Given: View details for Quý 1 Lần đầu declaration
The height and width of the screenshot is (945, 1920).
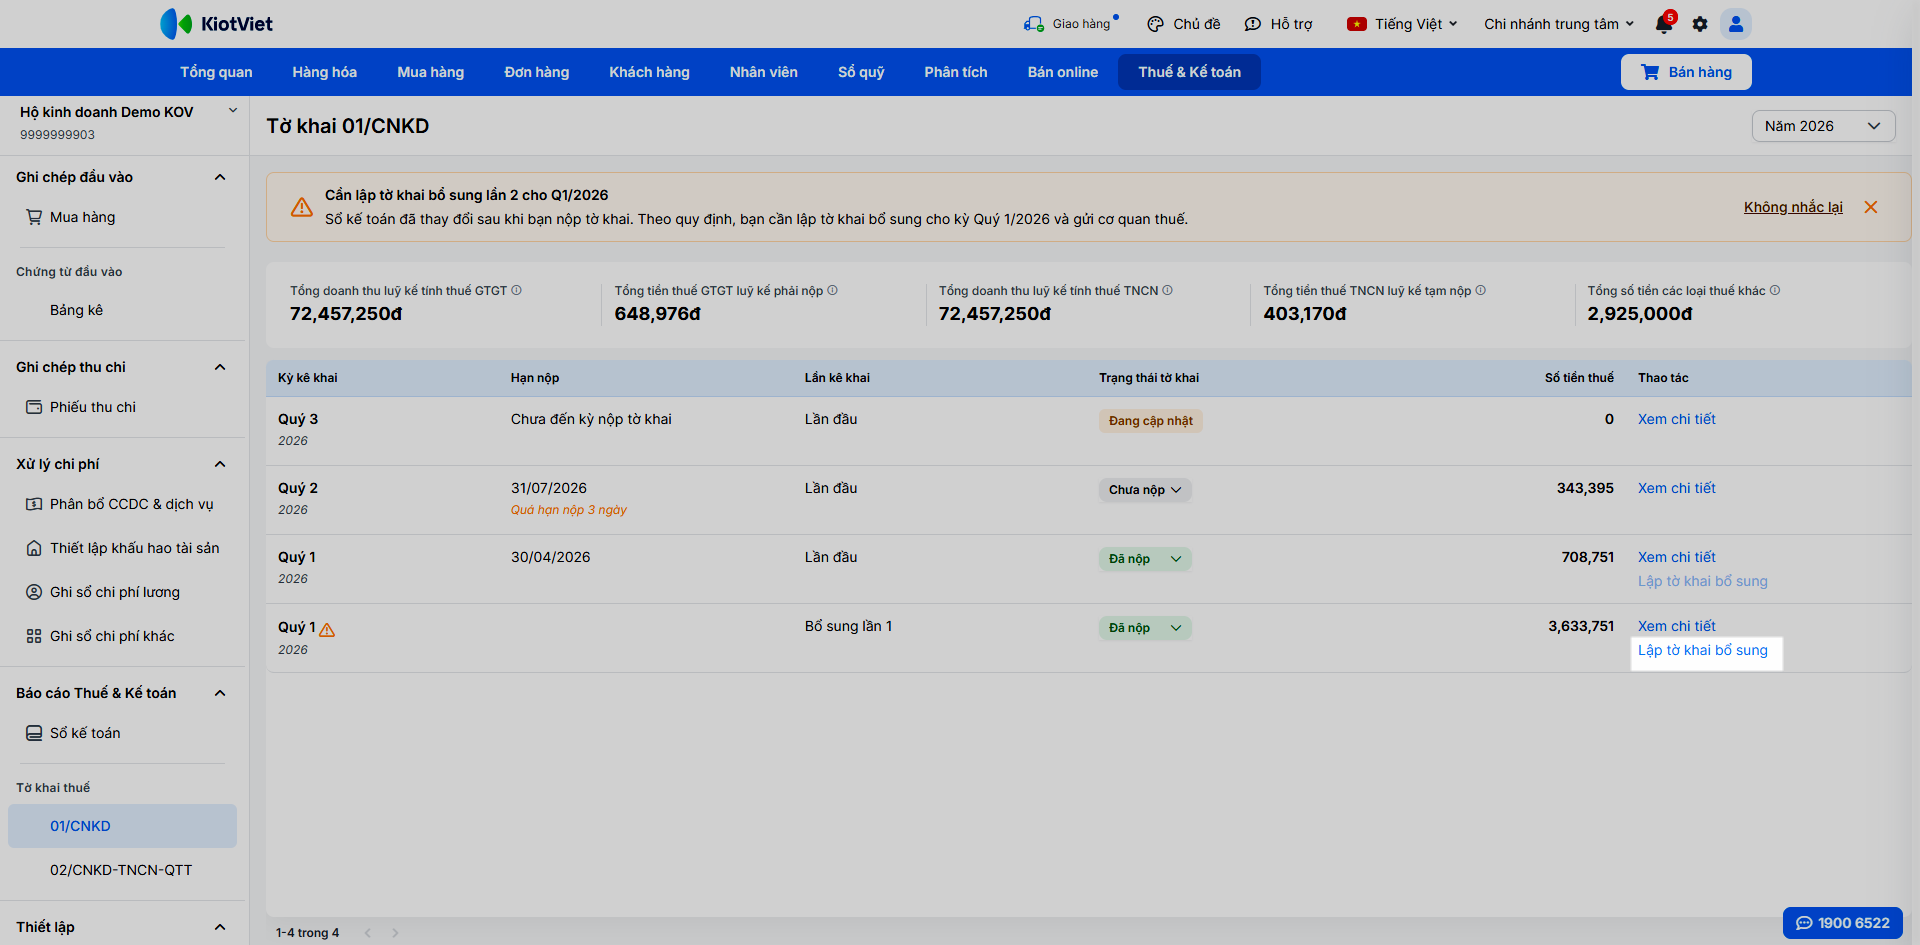Looking at the screenshot, I should [x=1677, y=557].
